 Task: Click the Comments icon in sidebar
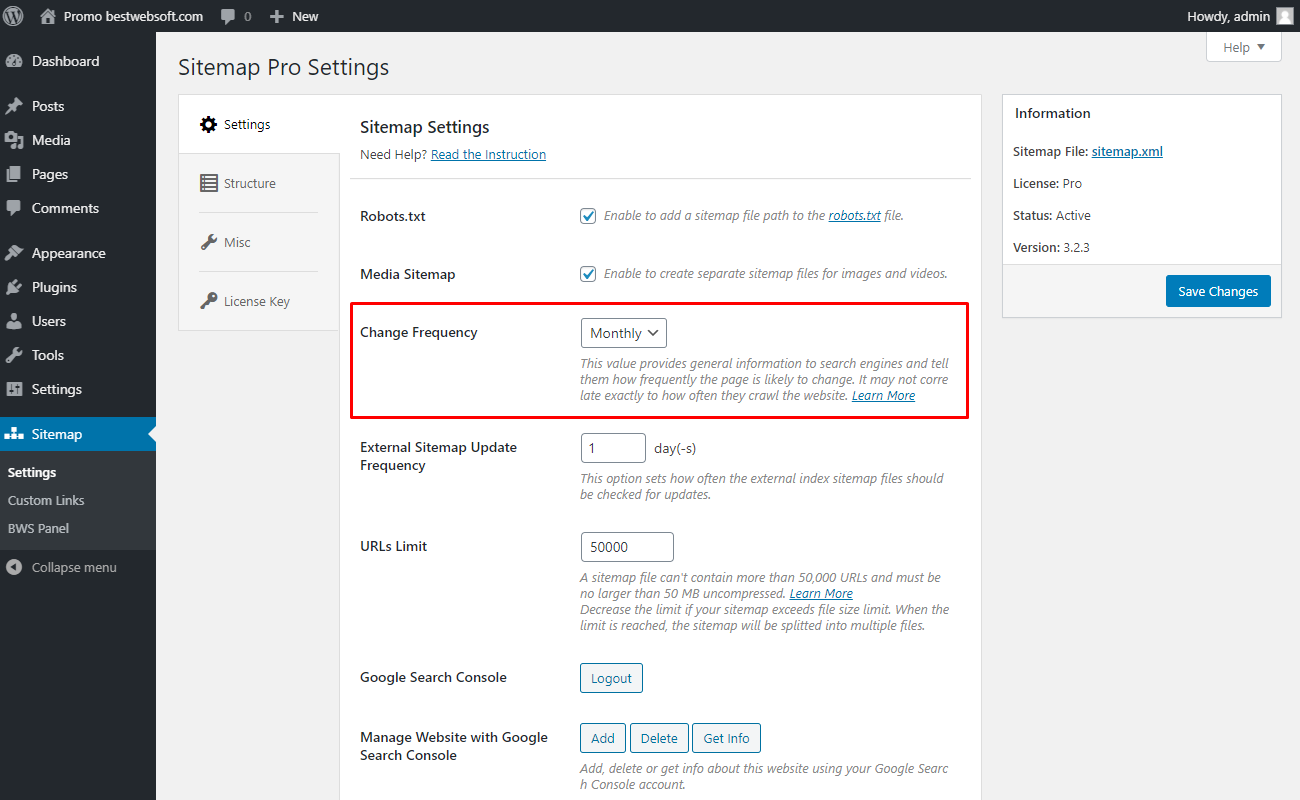click(x=14, y=208)
